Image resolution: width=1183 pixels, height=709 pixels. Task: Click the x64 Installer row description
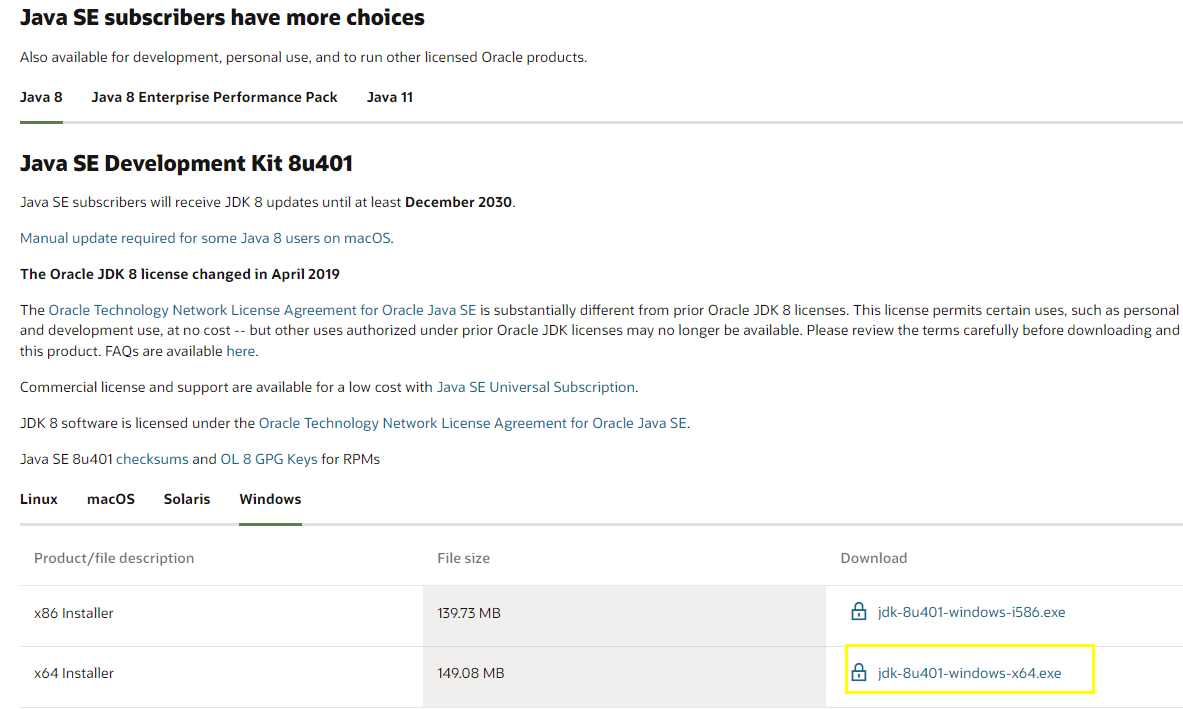(74, 673)
